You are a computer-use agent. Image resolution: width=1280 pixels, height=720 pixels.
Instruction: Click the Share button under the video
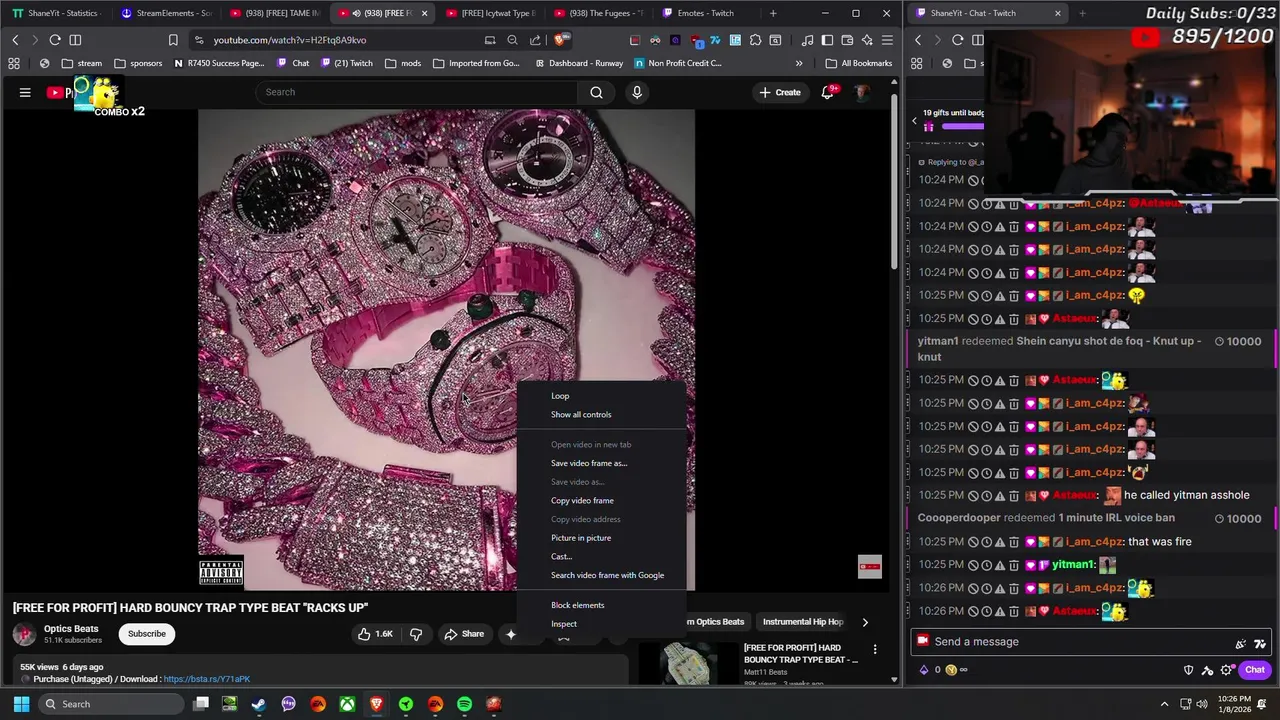pyautogui.click(x=464, y=634)
